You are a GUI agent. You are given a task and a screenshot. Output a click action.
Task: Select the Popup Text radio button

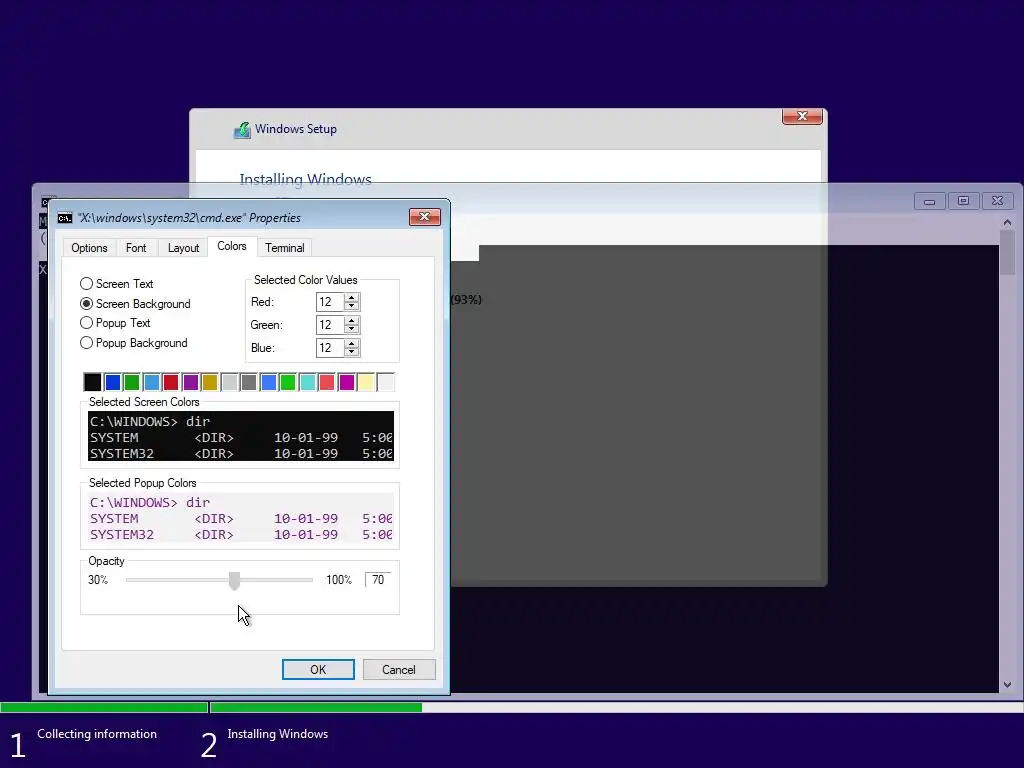(x=86, y=323)
